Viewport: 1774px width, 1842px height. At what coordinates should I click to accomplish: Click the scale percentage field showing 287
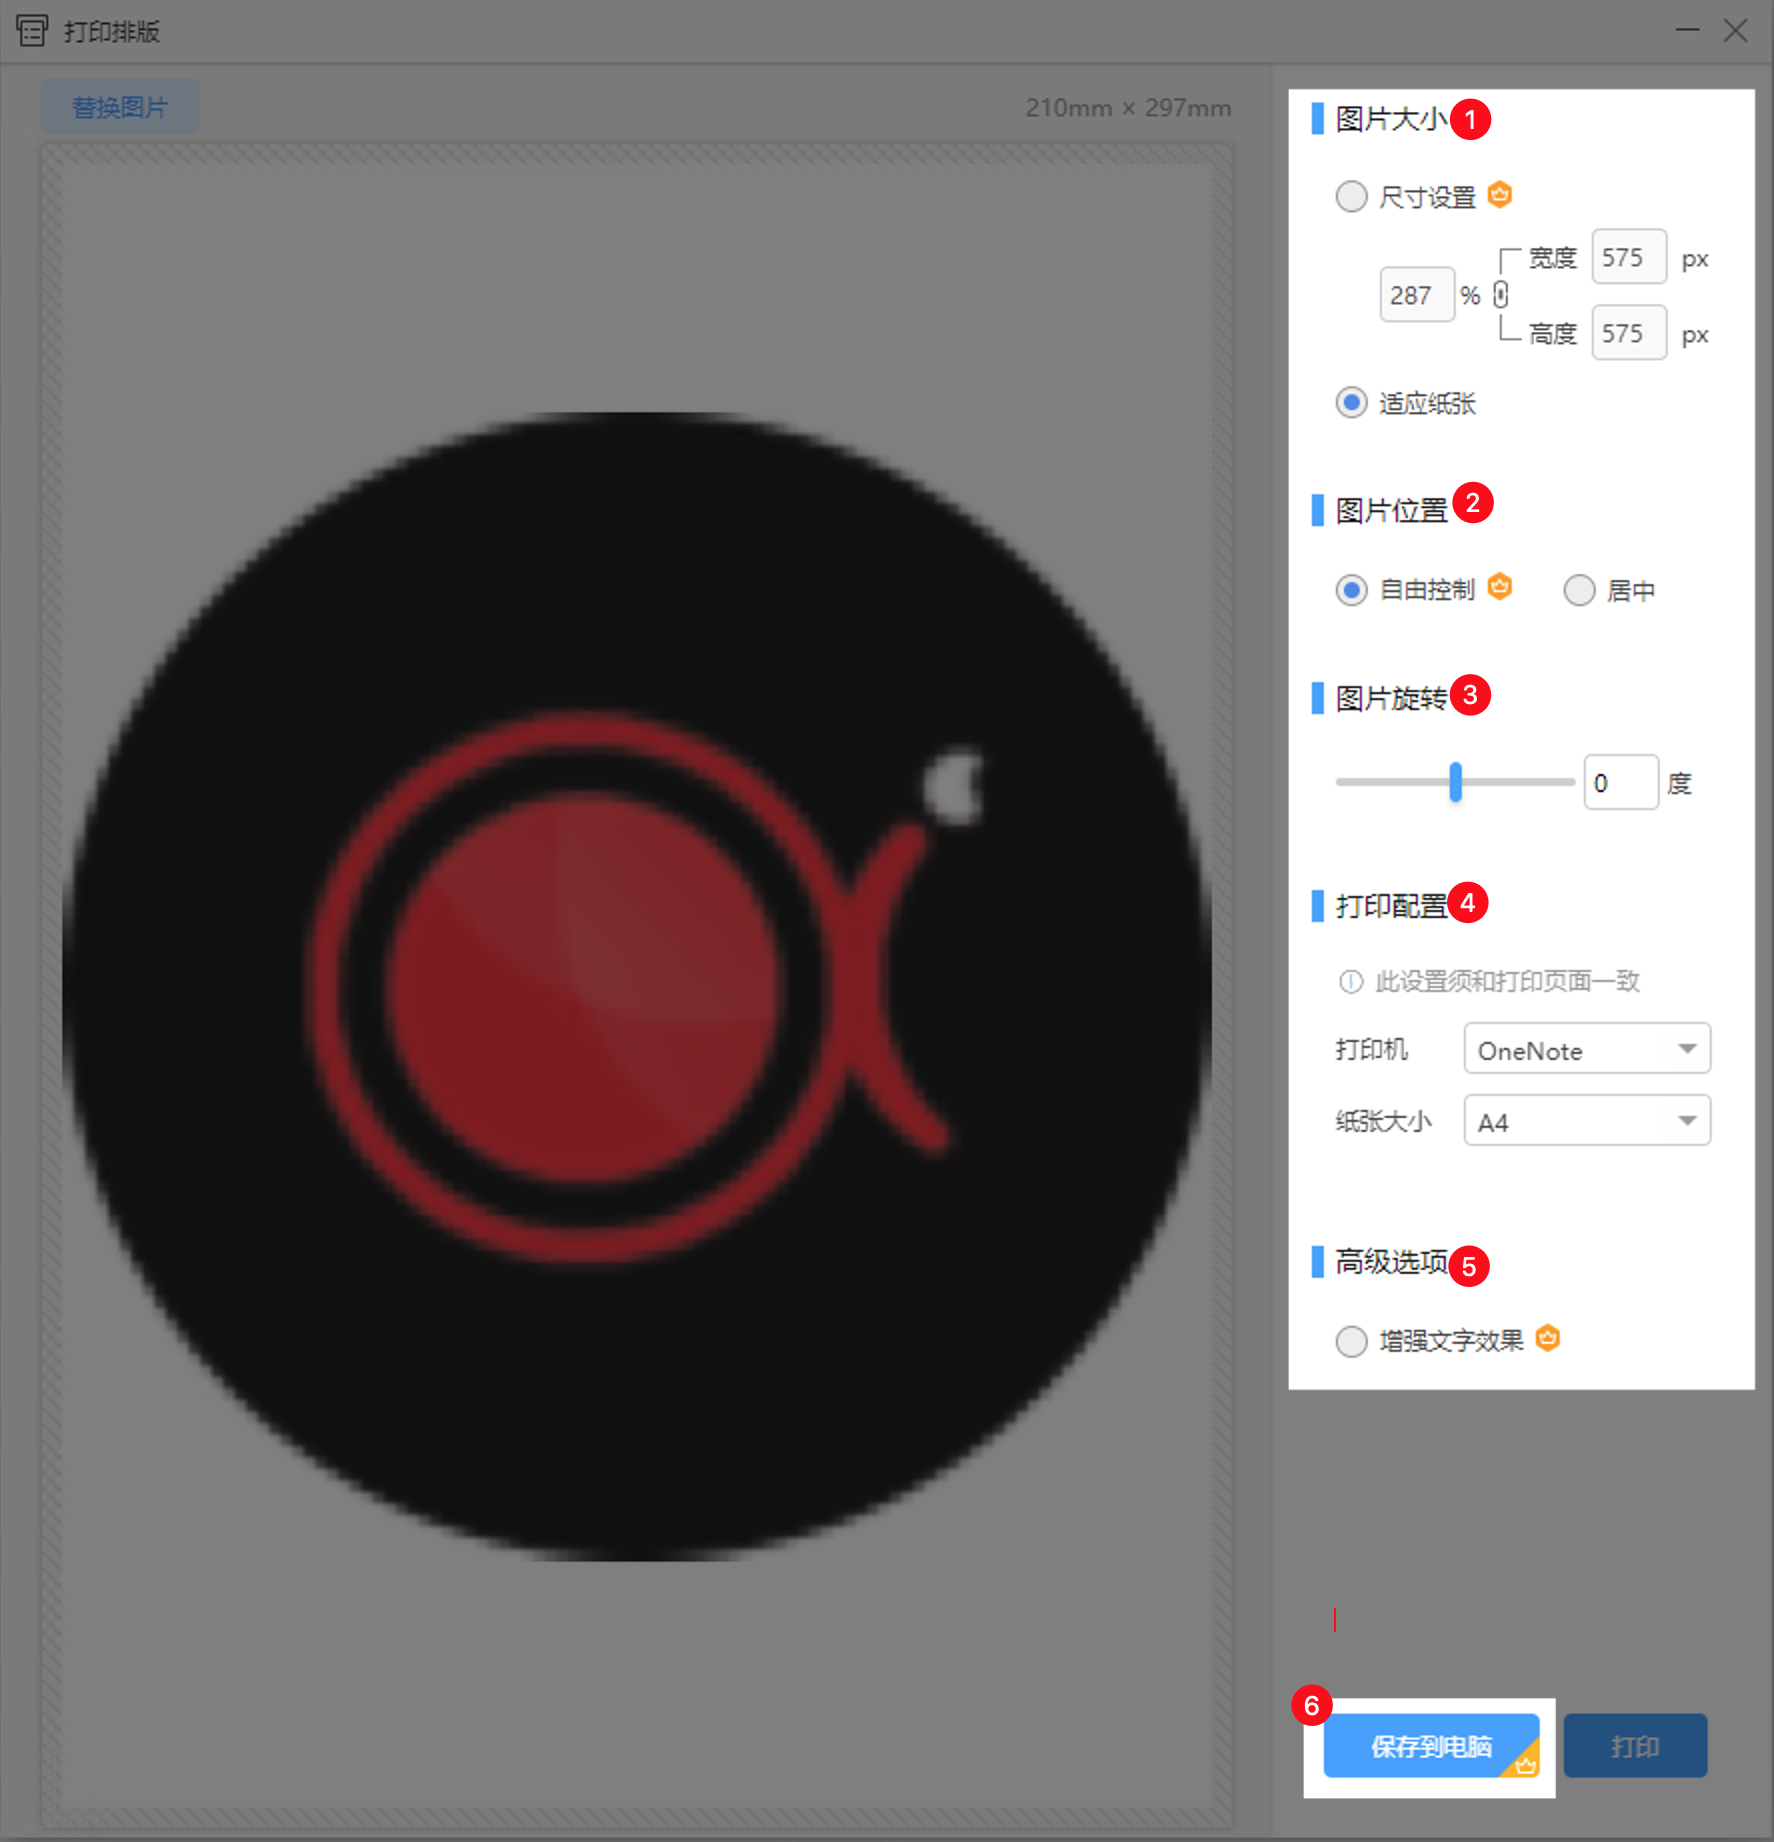pos(1416,295)
